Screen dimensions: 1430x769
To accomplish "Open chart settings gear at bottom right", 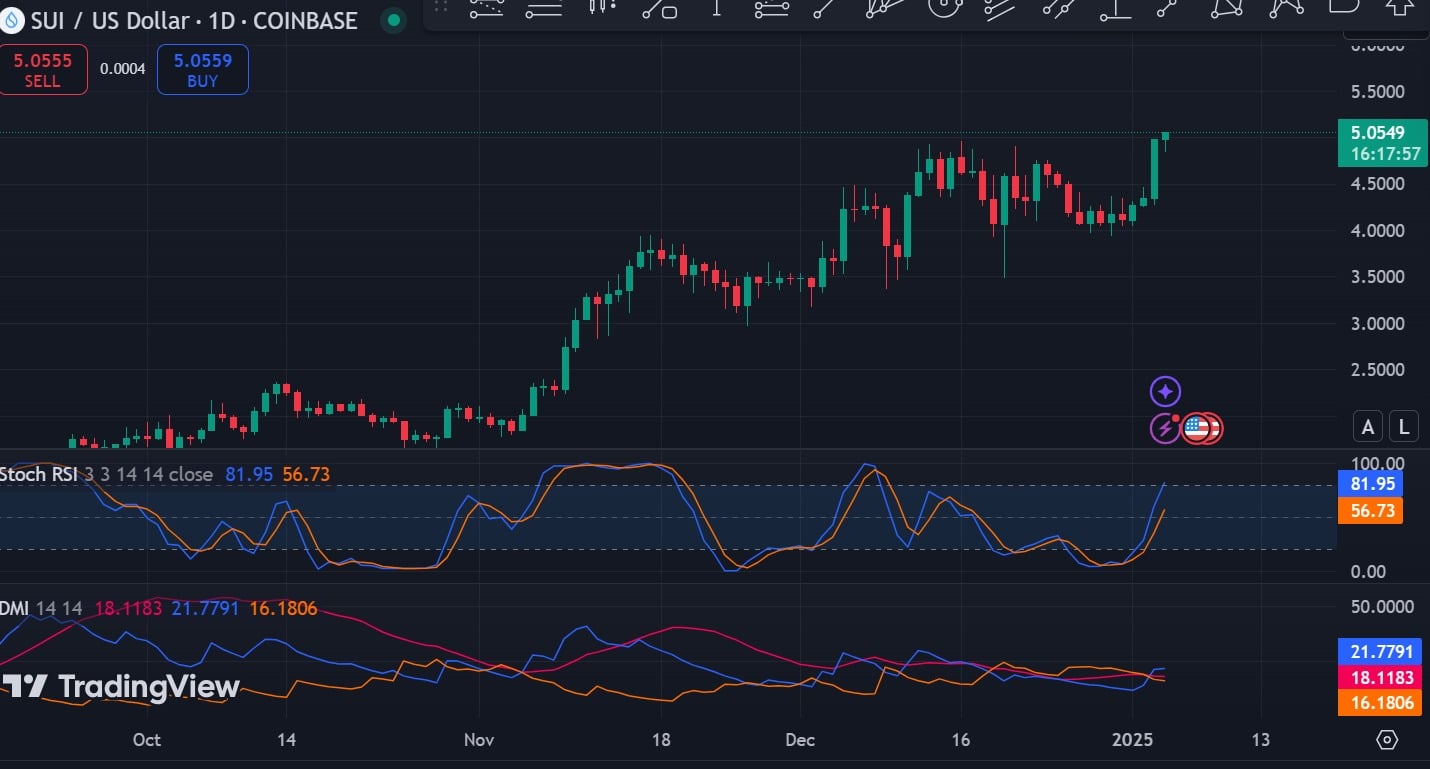I will tap(1387, 740).
